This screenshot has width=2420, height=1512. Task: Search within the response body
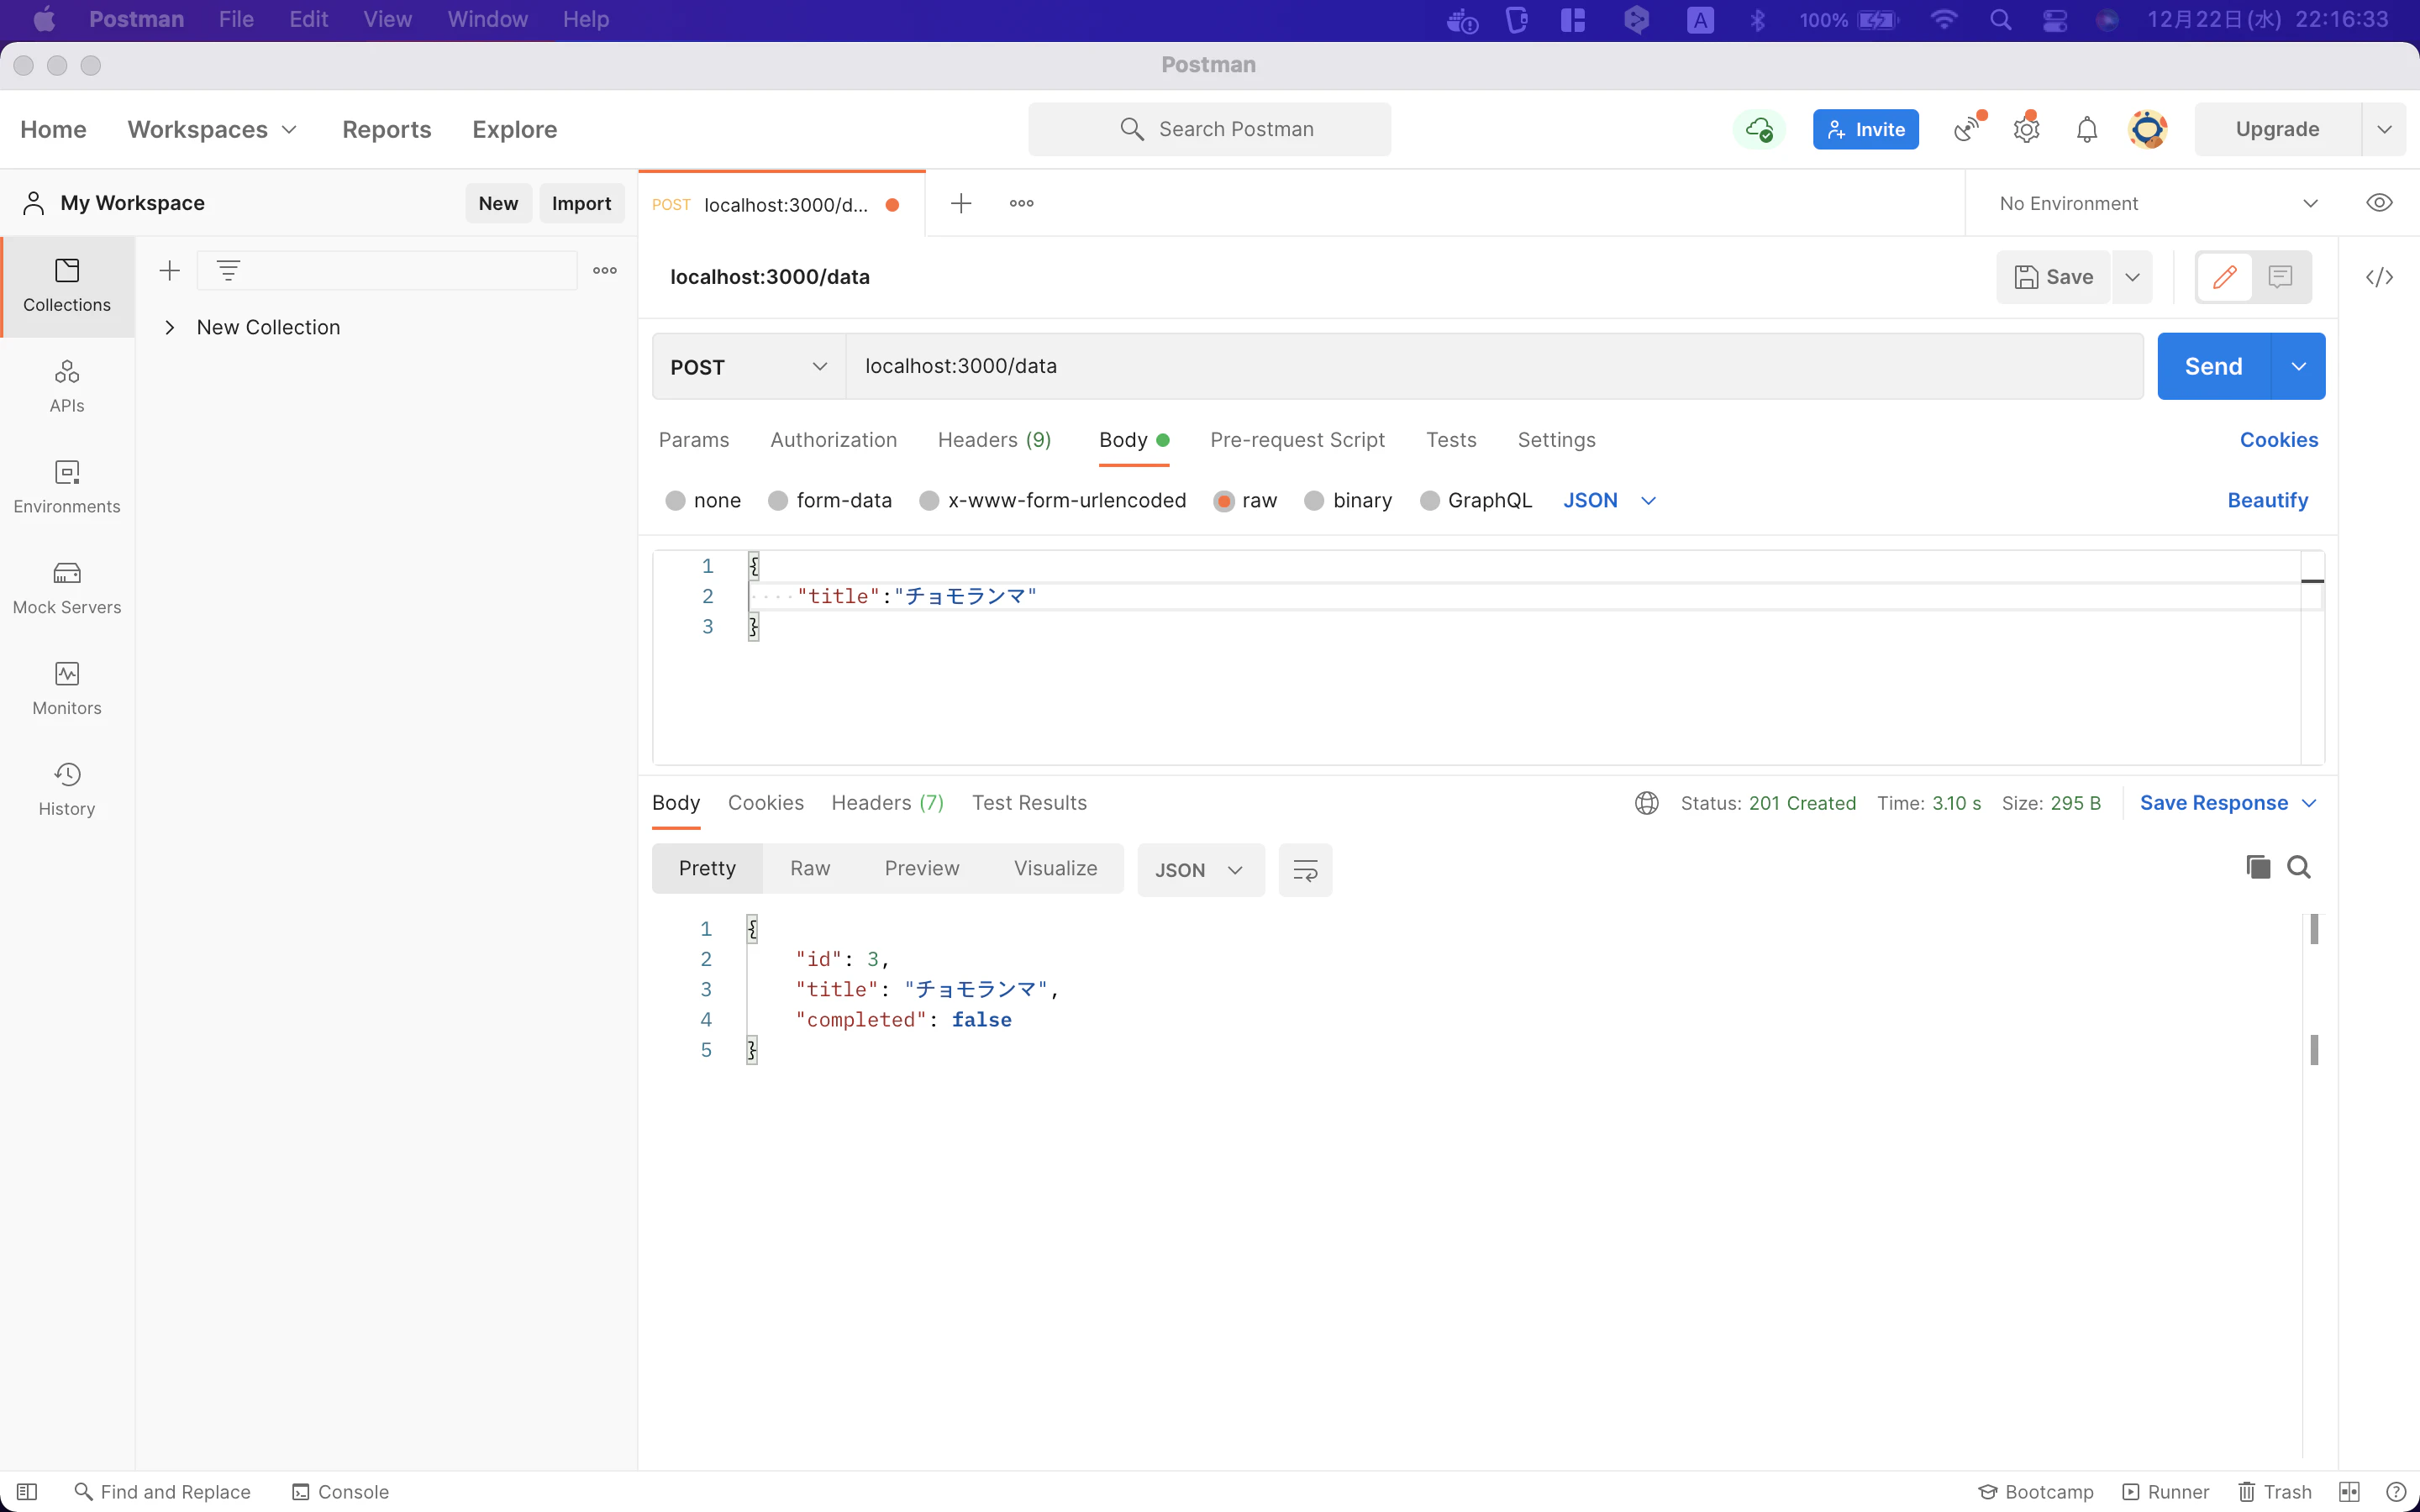click(x=2299, y=867)
